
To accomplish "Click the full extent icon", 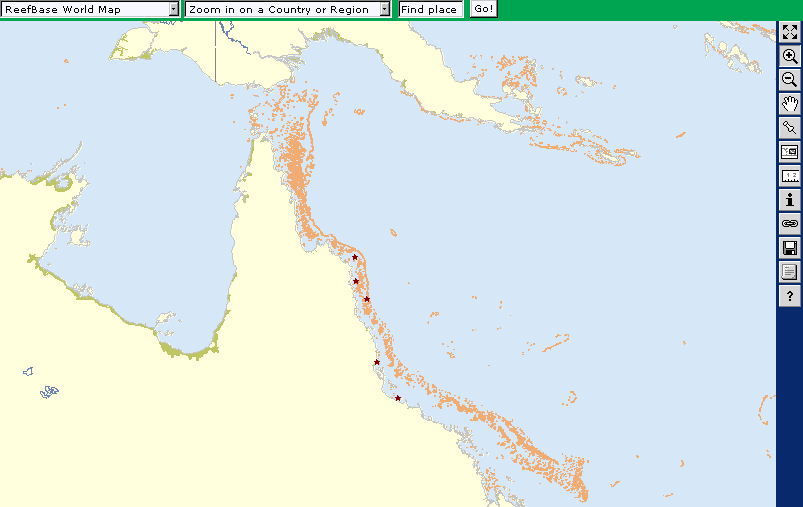I will point(789,33).
